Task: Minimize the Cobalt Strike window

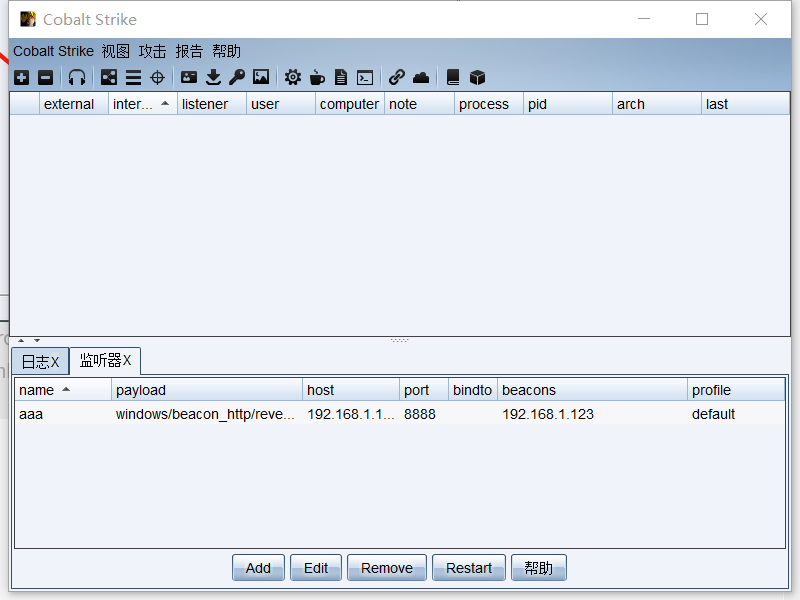Action: pyautogui.click(x=644, y=19)
